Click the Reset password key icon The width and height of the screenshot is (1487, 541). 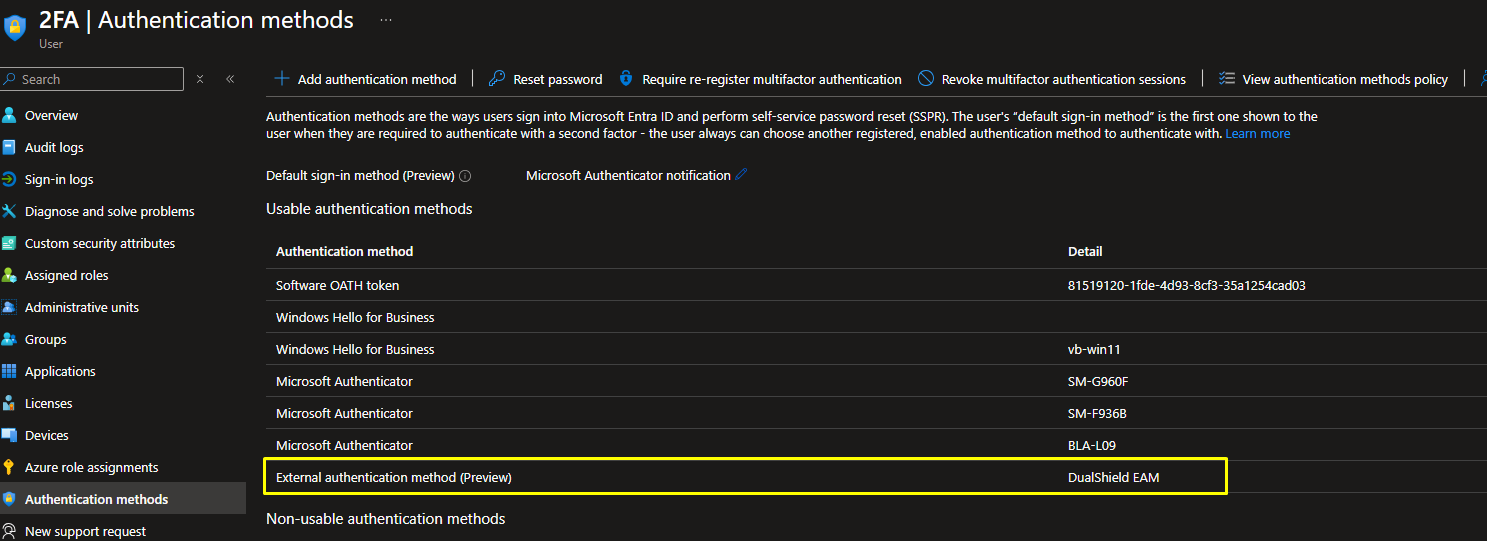coord(497,79)
